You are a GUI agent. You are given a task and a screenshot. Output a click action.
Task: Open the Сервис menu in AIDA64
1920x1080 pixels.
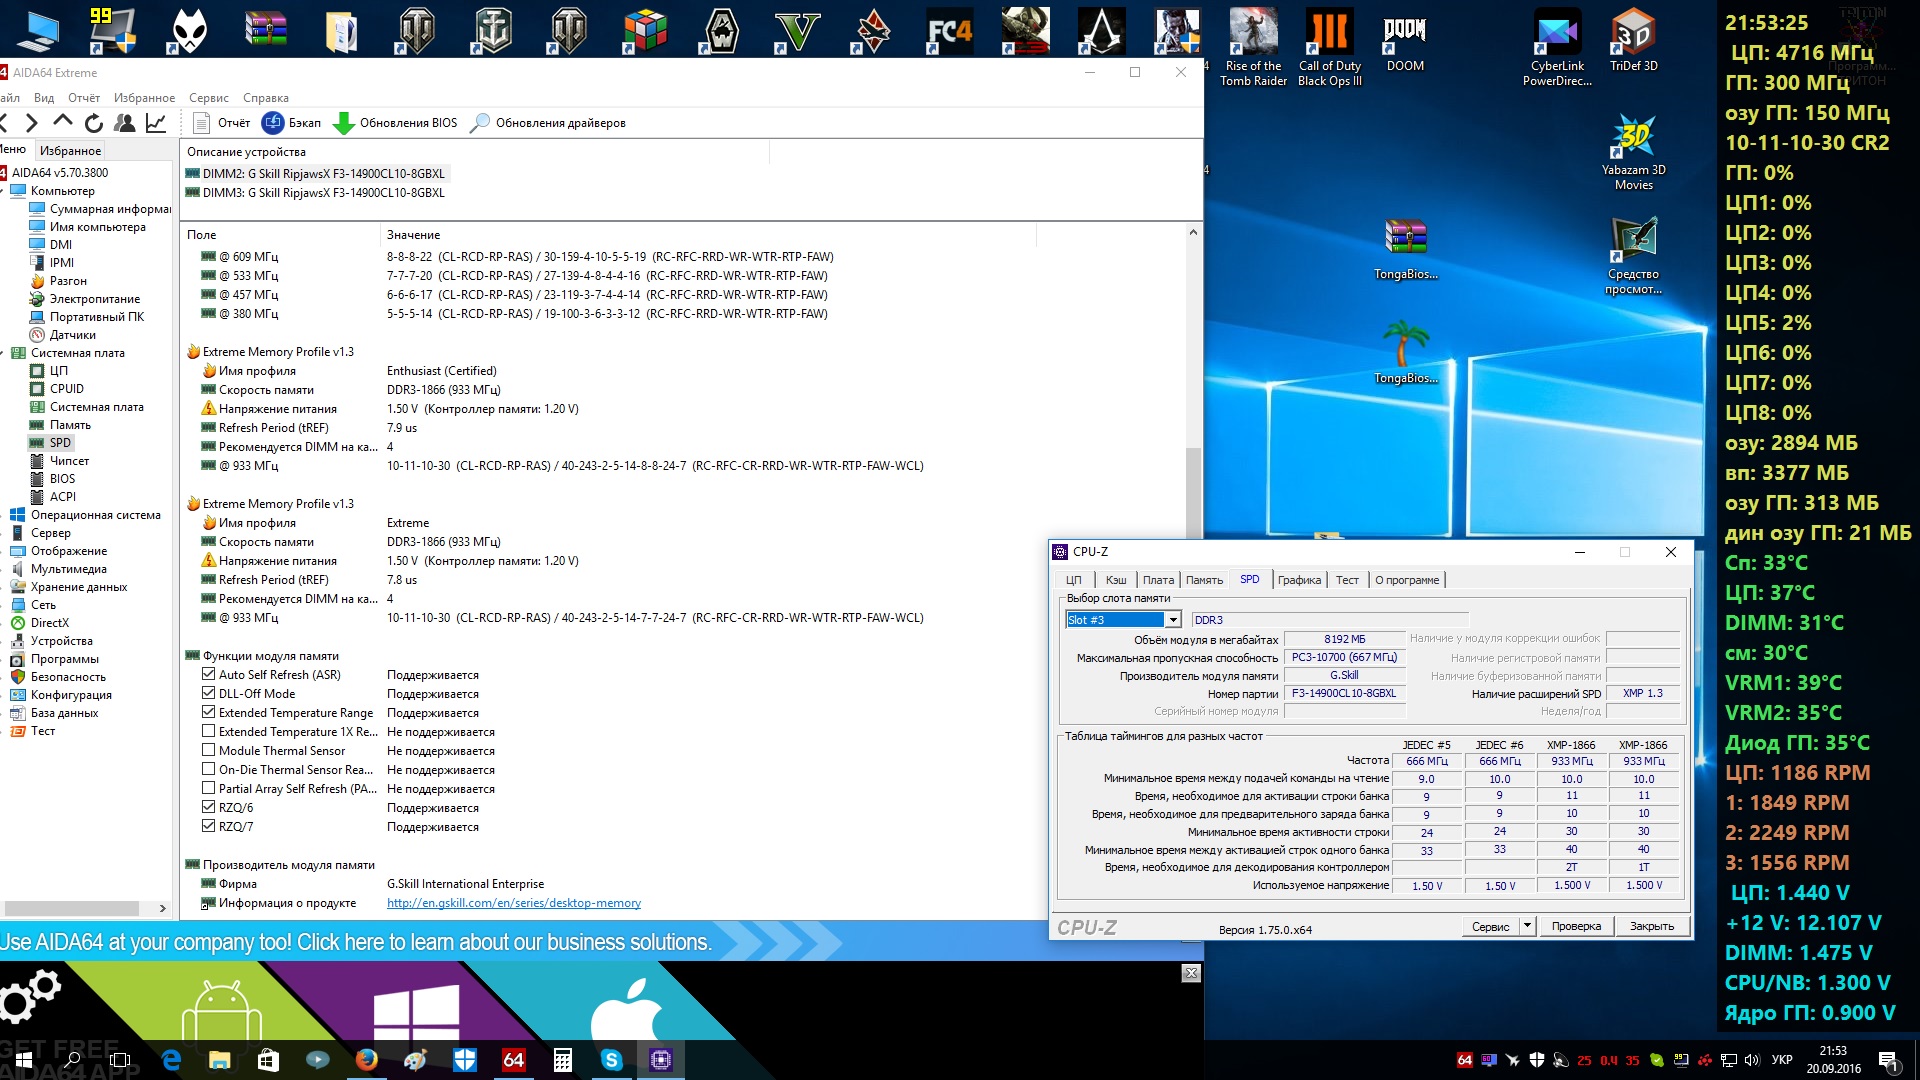coord(208,98)
